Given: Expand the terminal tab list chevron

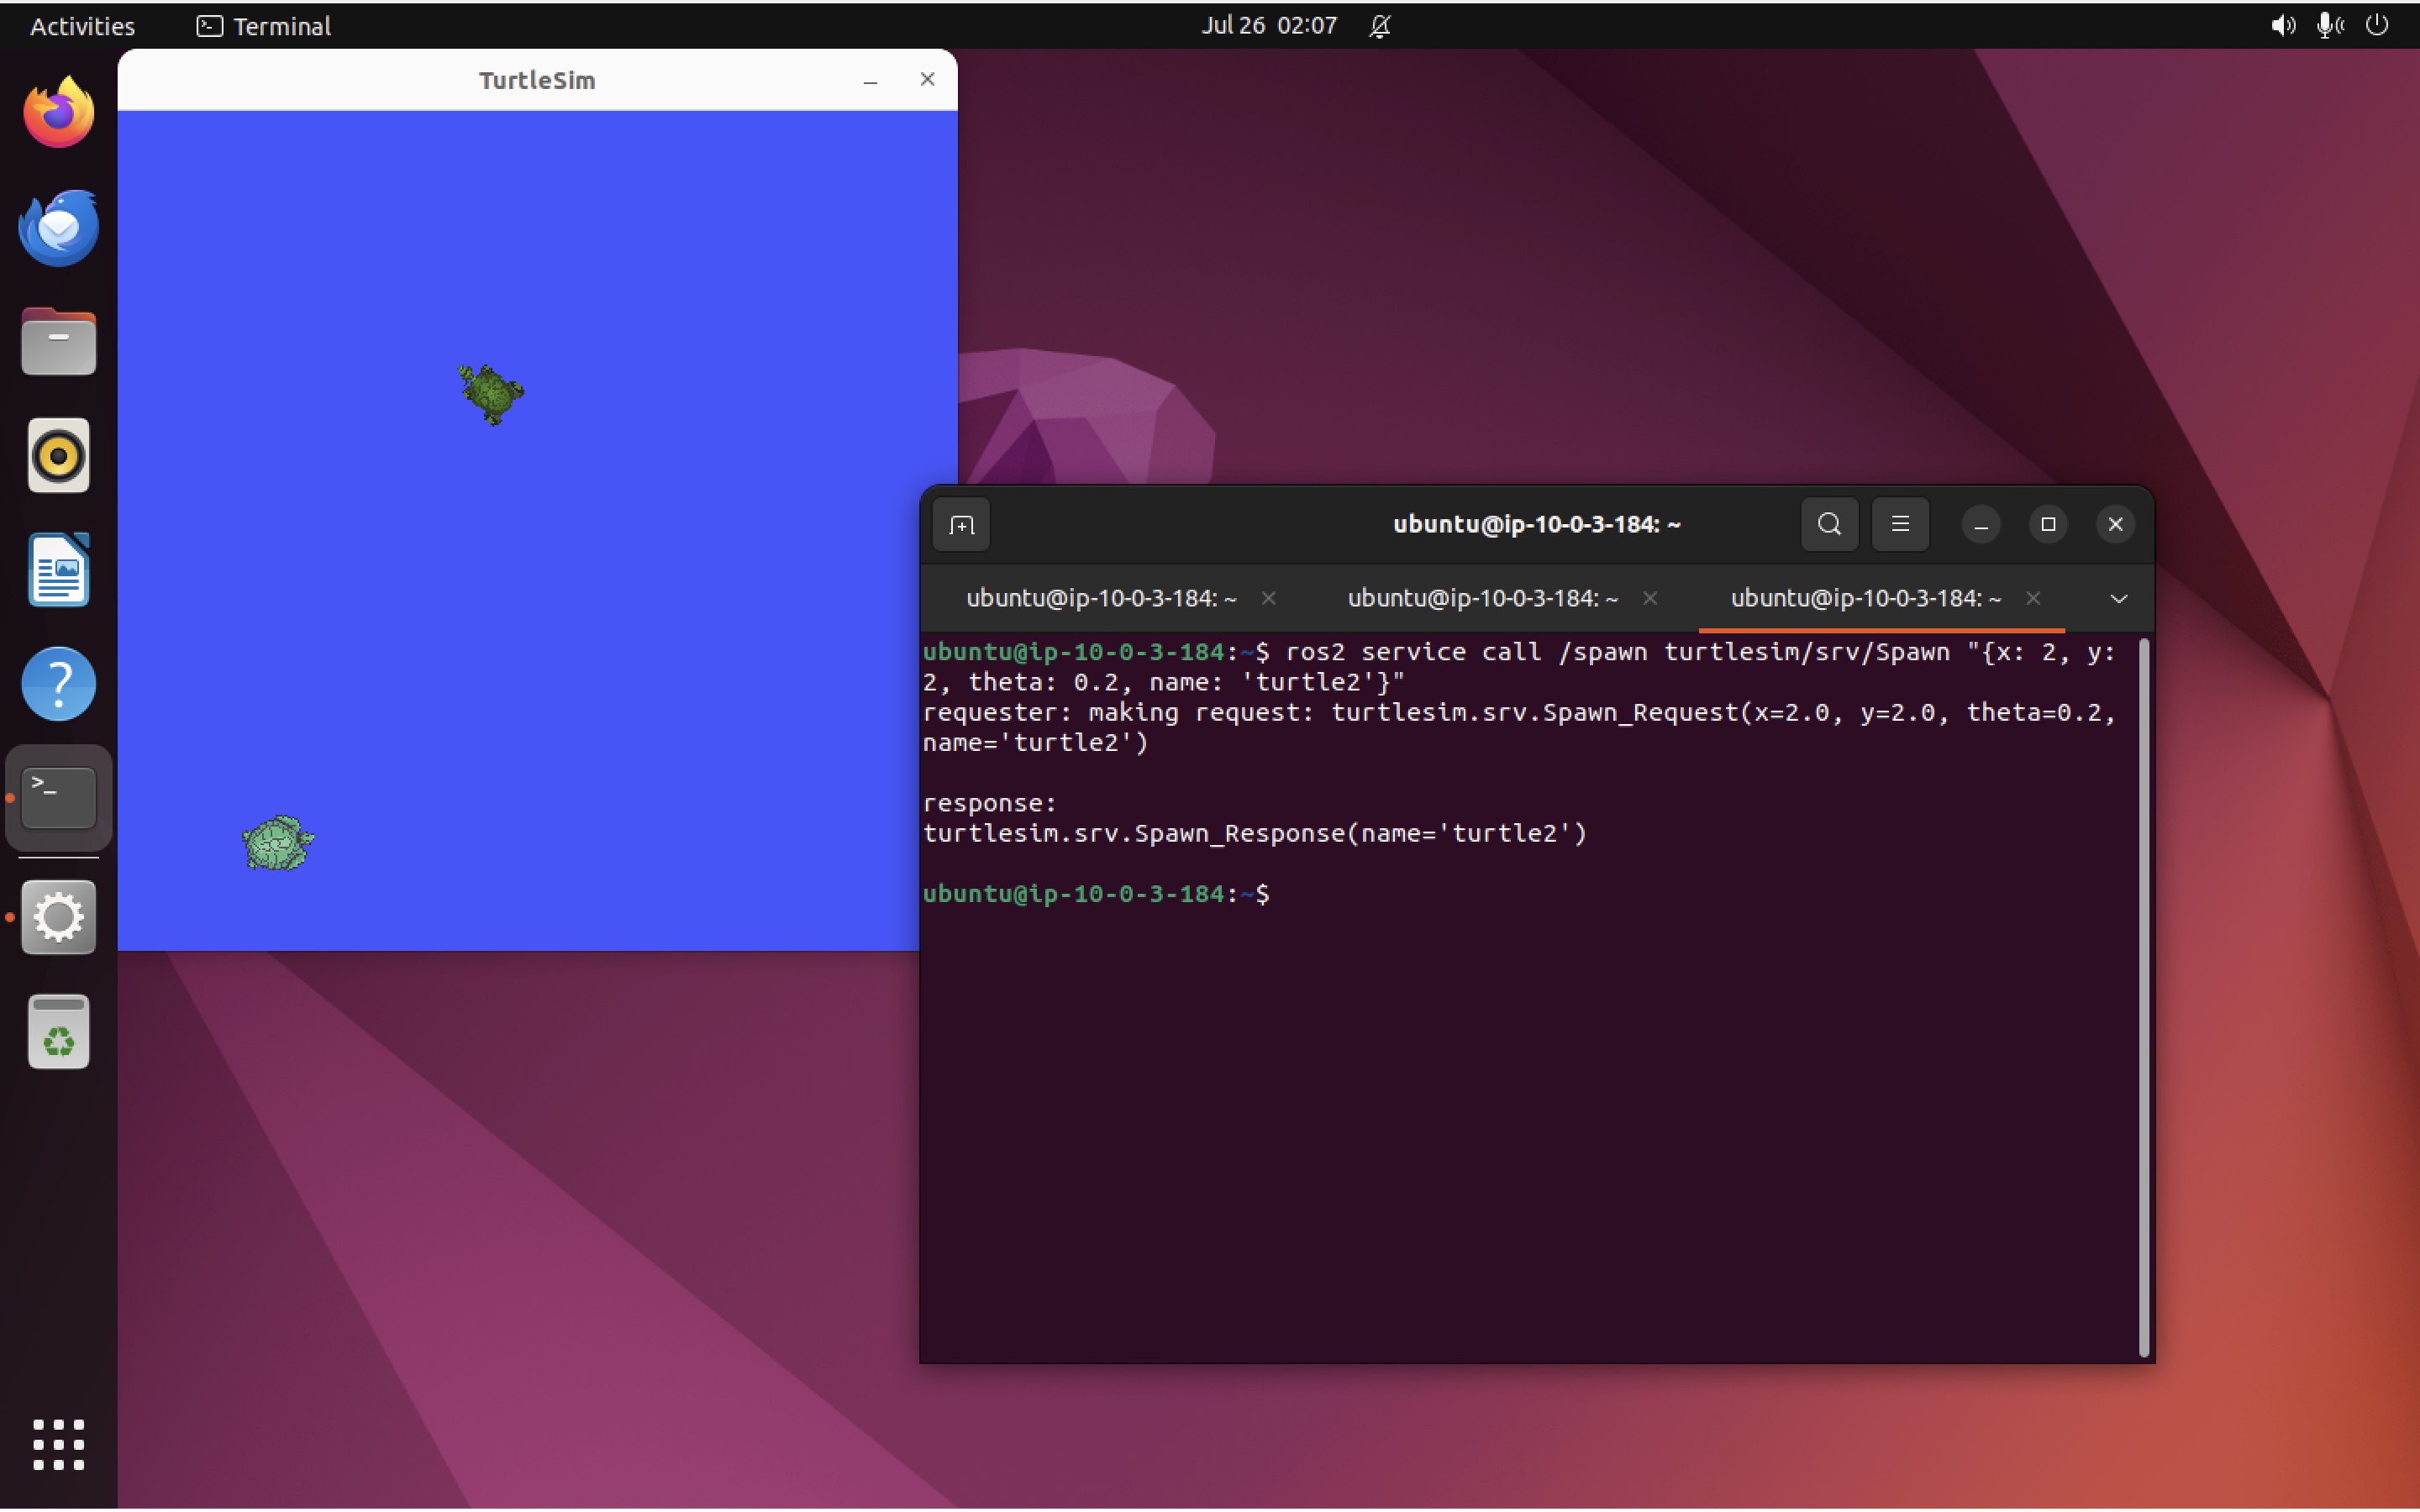Looking at the screenshot, I should (2118, 599).
